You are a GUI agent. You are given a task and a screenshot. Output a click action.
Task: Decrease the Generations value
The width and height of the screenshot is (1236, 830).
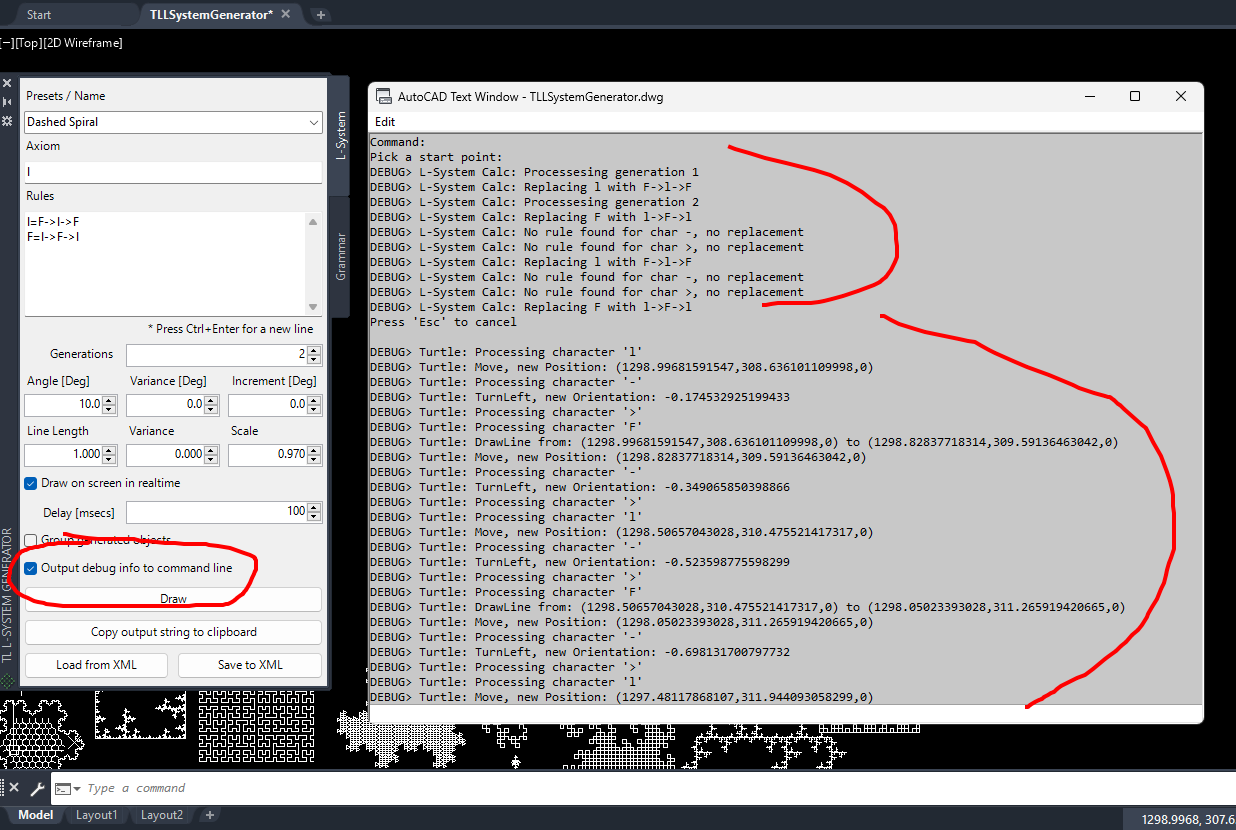pyautogui.click(x=315, y=360)
